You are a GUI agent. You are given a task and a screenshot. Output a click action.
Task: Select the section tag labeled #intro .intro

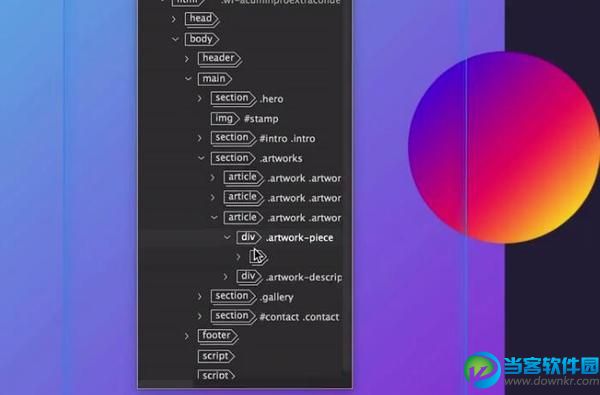(233, 138)
